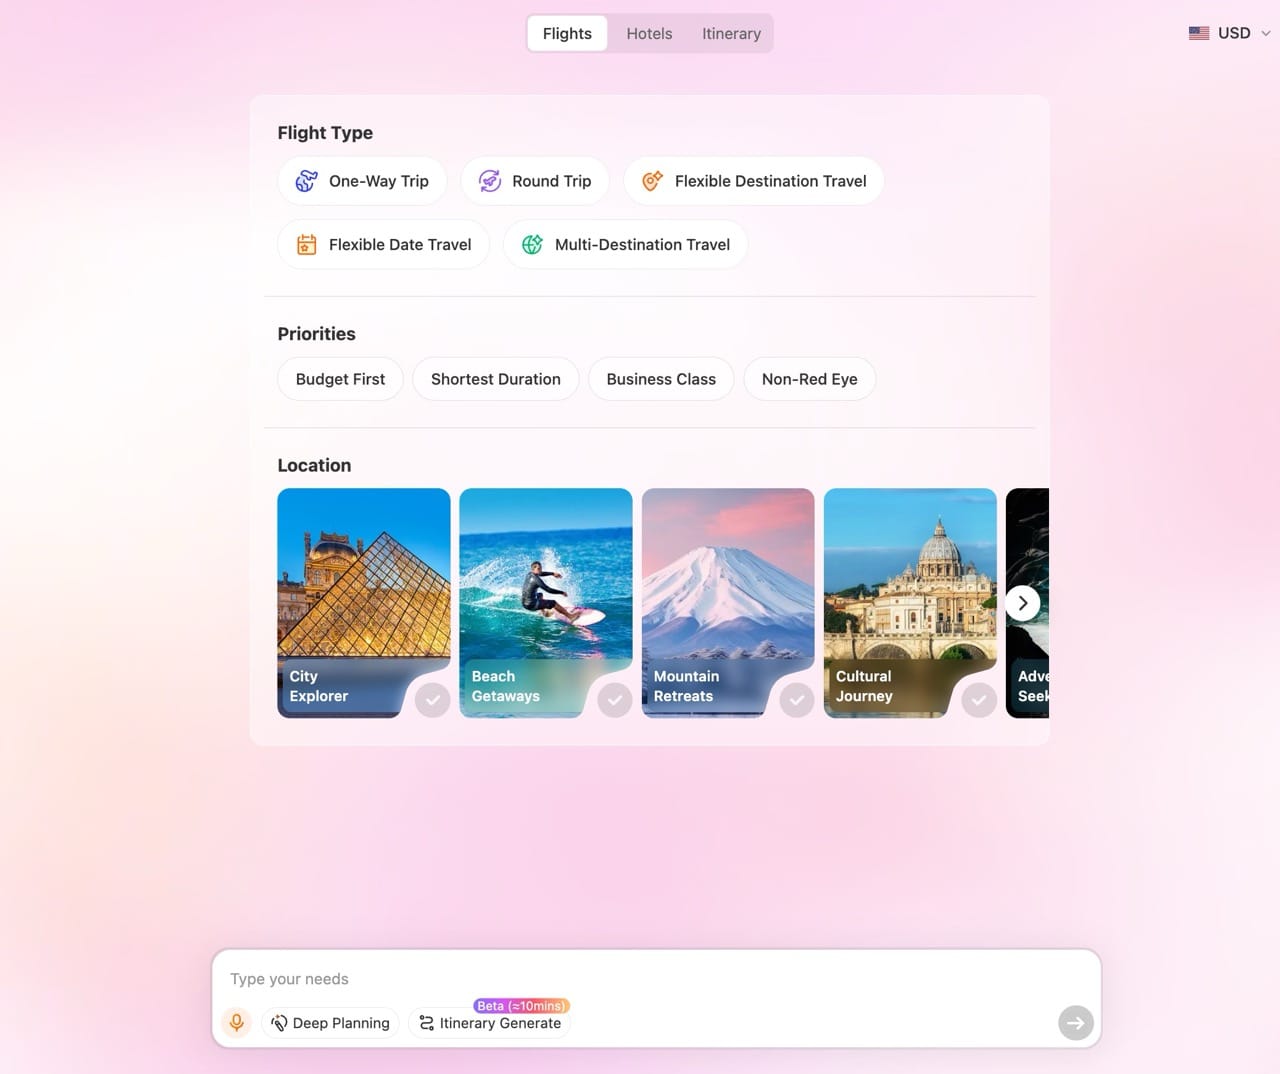Viewport: 1280px width, 1074px height.
Task: Toggle the checkmark on Beach Getaways
Action: [x=615, y=700]
